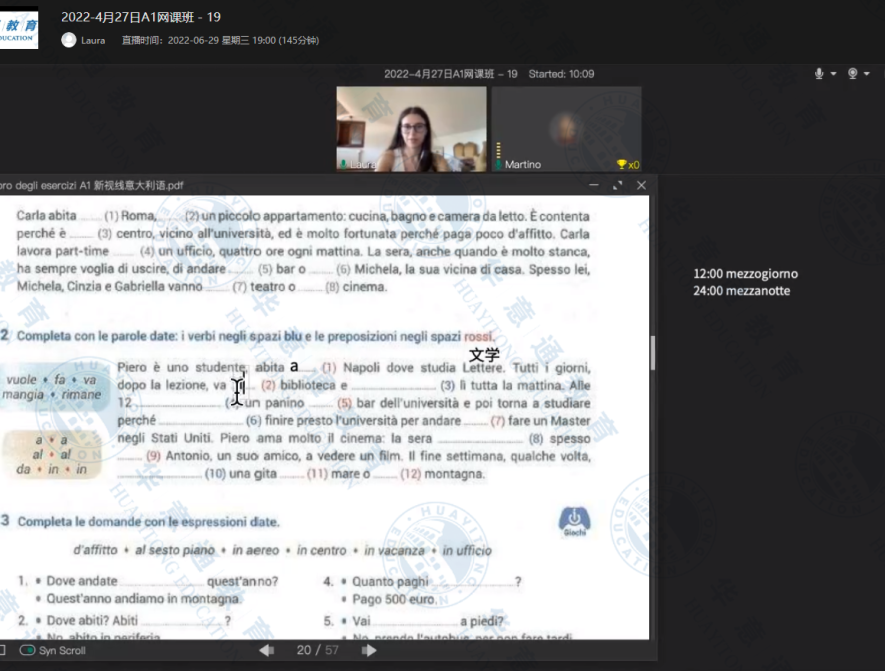The image size is (885, 671).
Task: Click the '12:00 mezzogiorno' chat note
Action: [746, 274]
